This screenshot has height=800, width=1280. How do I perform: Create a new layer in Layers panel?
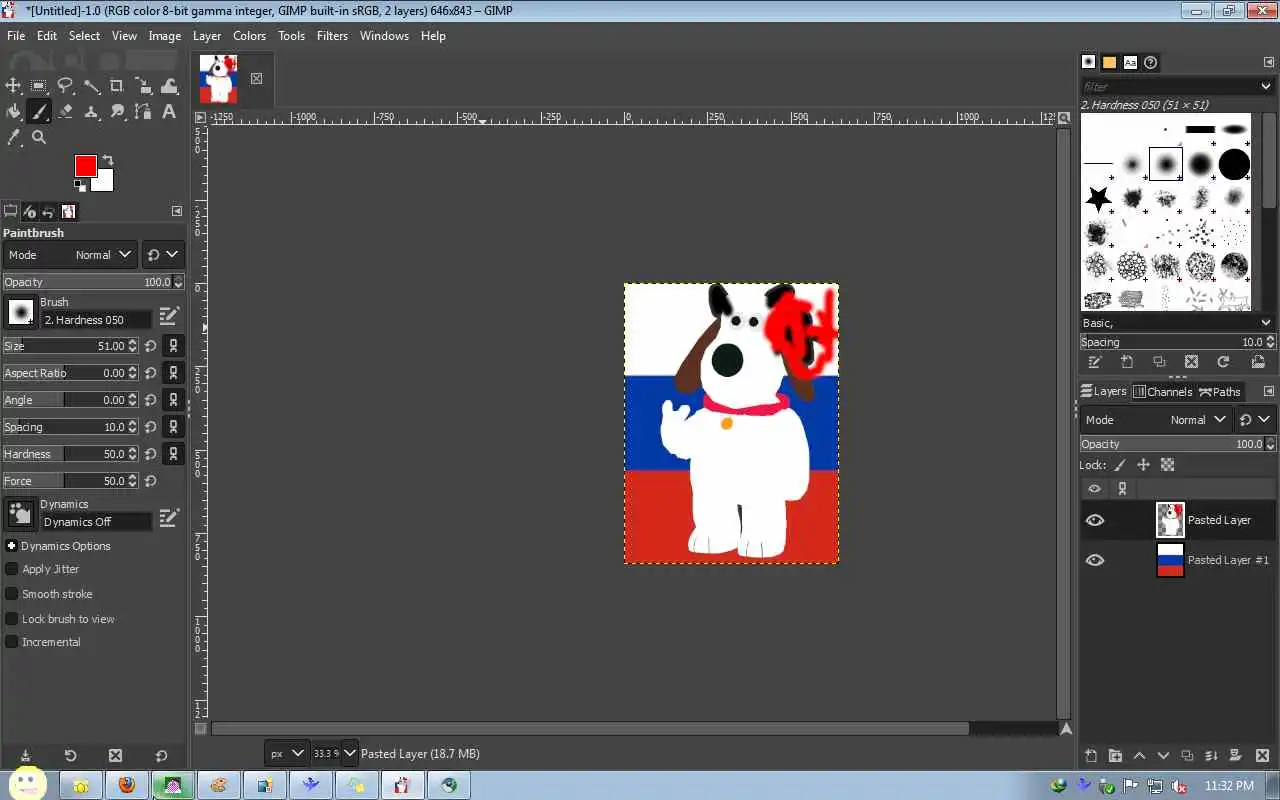click(1091, 756)
